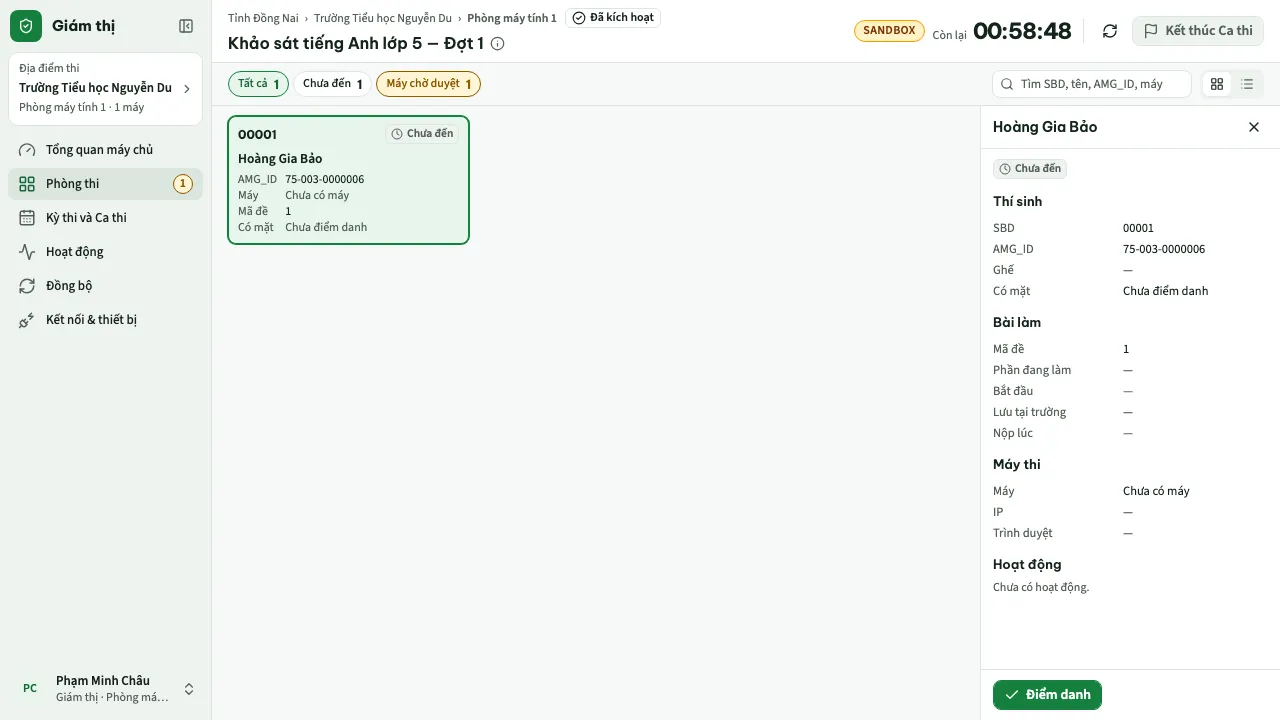
Task: Click the SANDBOX badge
Action: tap(889, 31)
